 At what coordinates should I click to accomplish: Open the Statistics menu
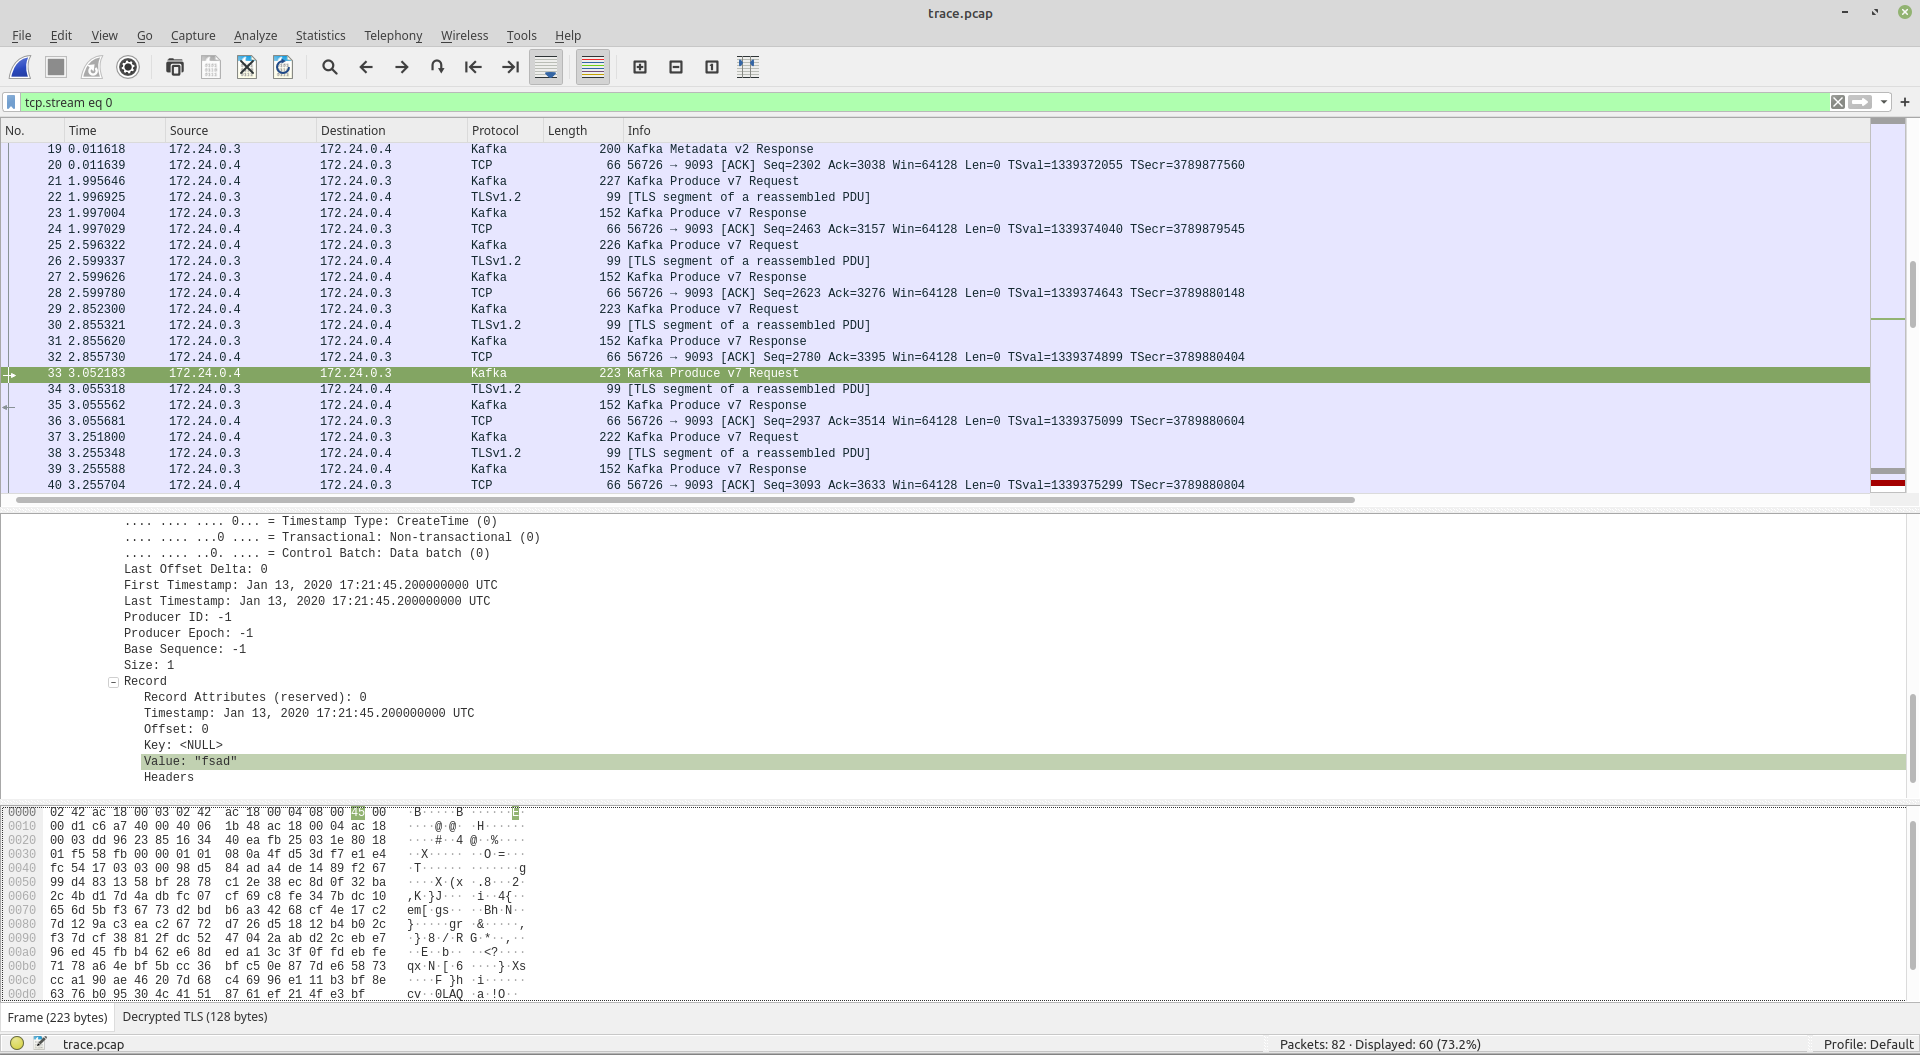pyautogui.click(x=320, y=35)
